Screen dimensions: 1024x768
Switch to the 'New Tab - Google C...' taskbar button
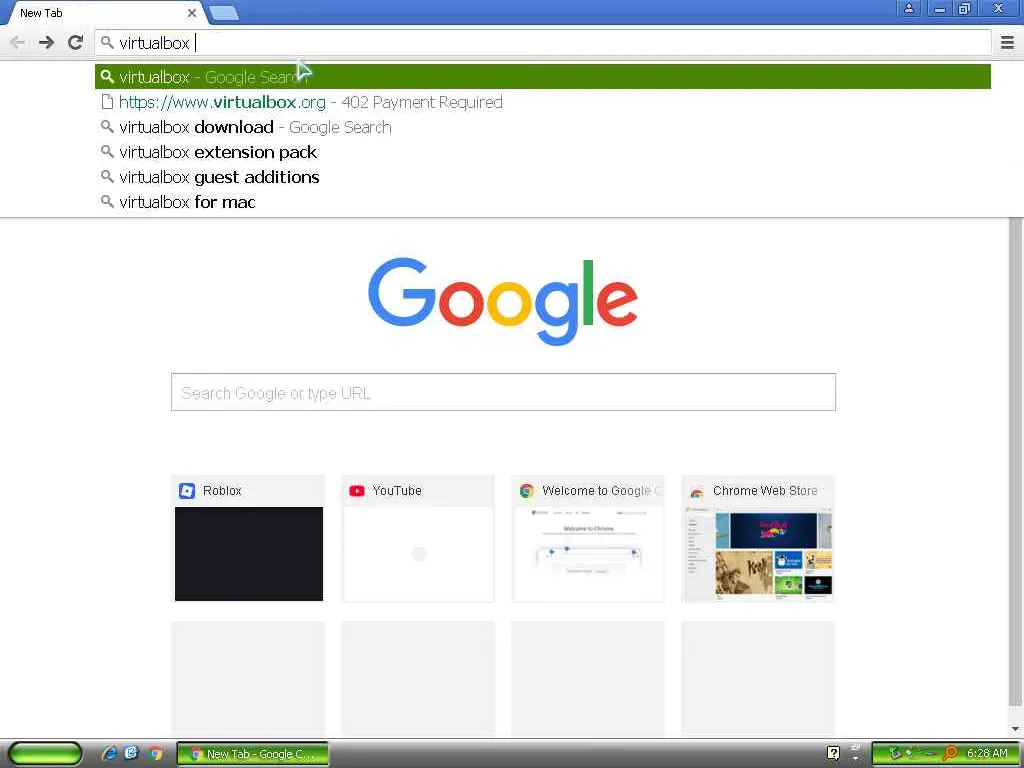pyautogui.click(x=253, y=754)
